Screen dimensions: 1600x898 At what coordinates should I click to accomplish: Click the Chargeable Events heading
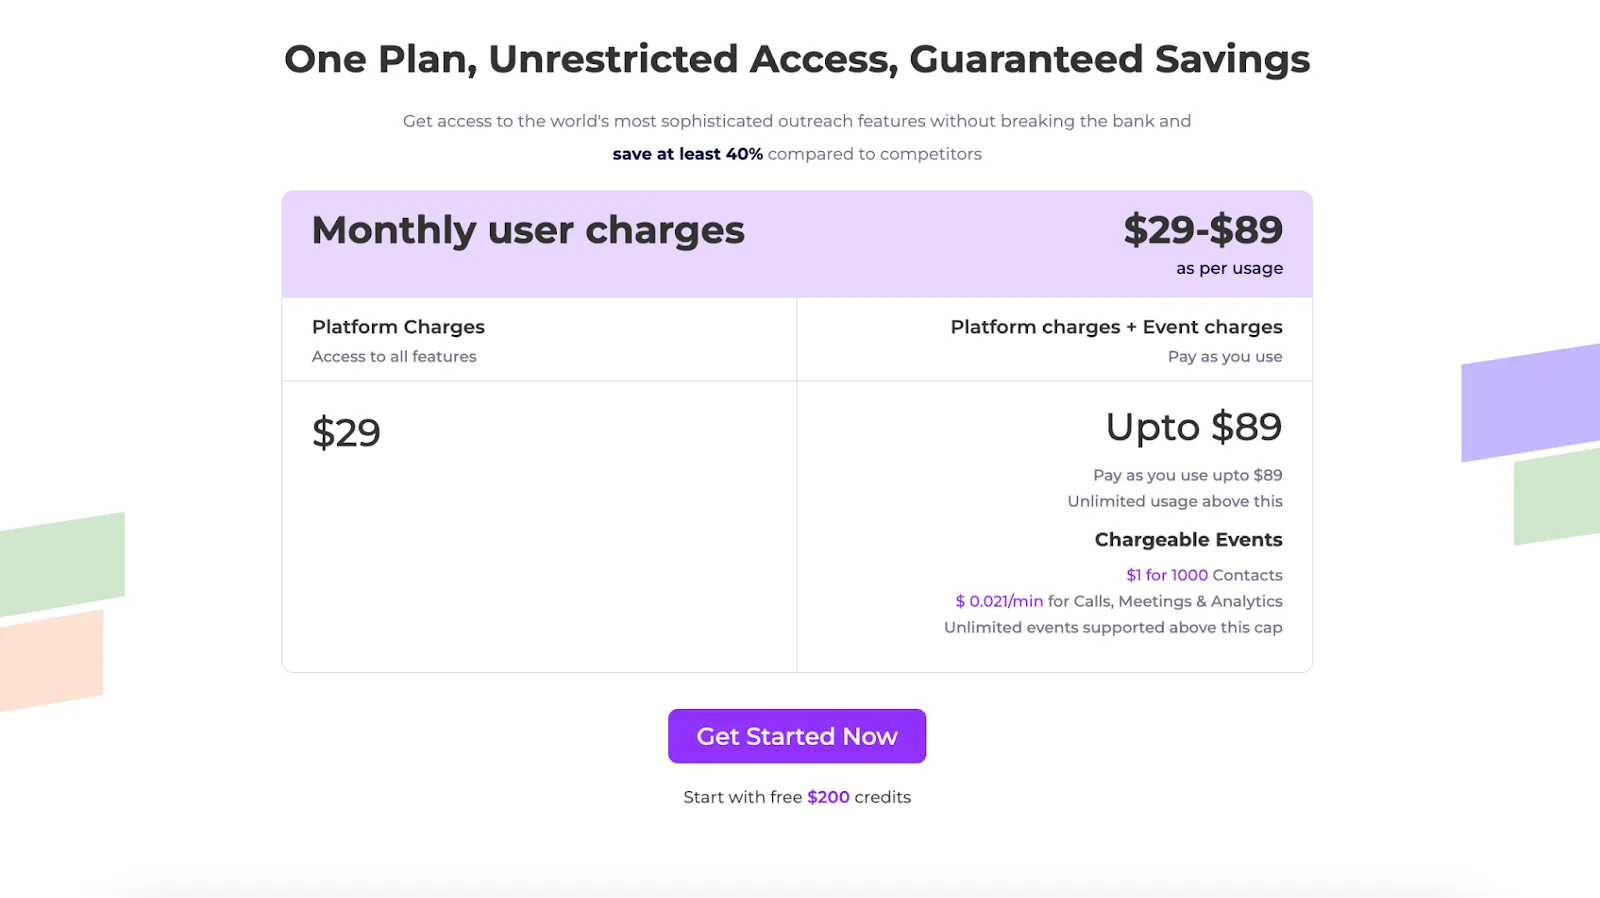(x=1188, y=540)
